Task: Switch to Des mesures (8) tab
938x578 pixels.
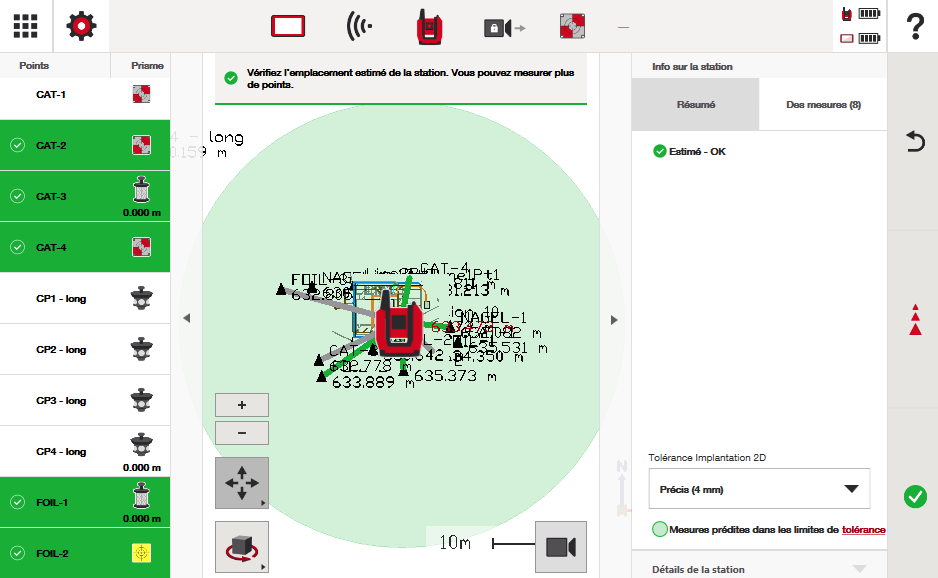Action: click(823, 105)
